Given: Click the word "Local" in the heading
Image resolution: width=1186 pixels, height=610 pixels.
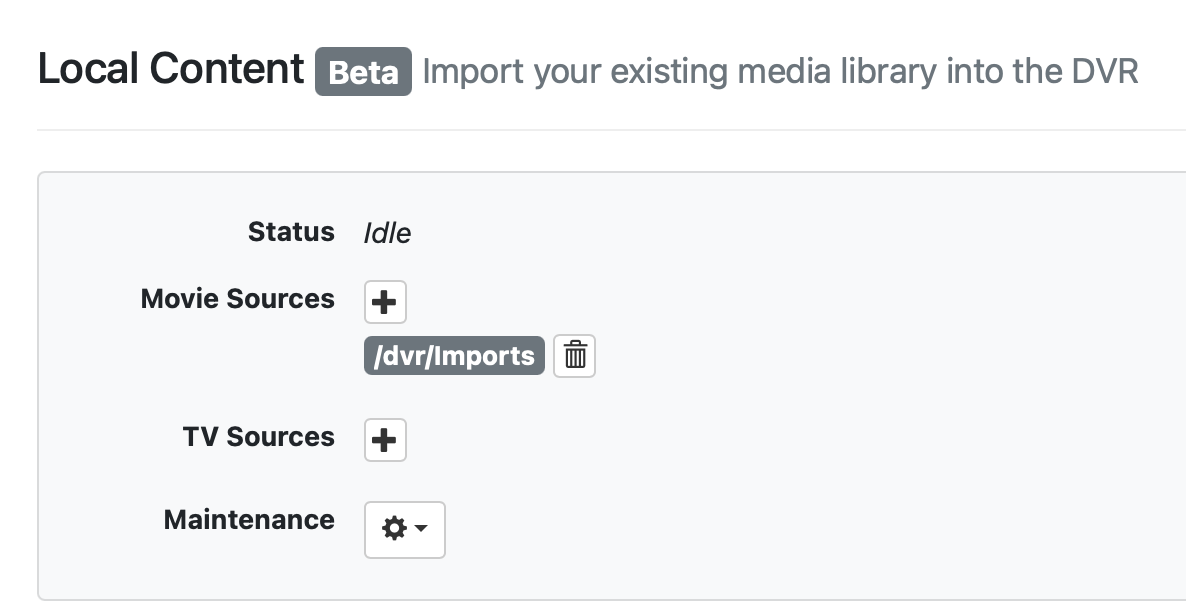Looking at the screenshot, I should point(88,69).
